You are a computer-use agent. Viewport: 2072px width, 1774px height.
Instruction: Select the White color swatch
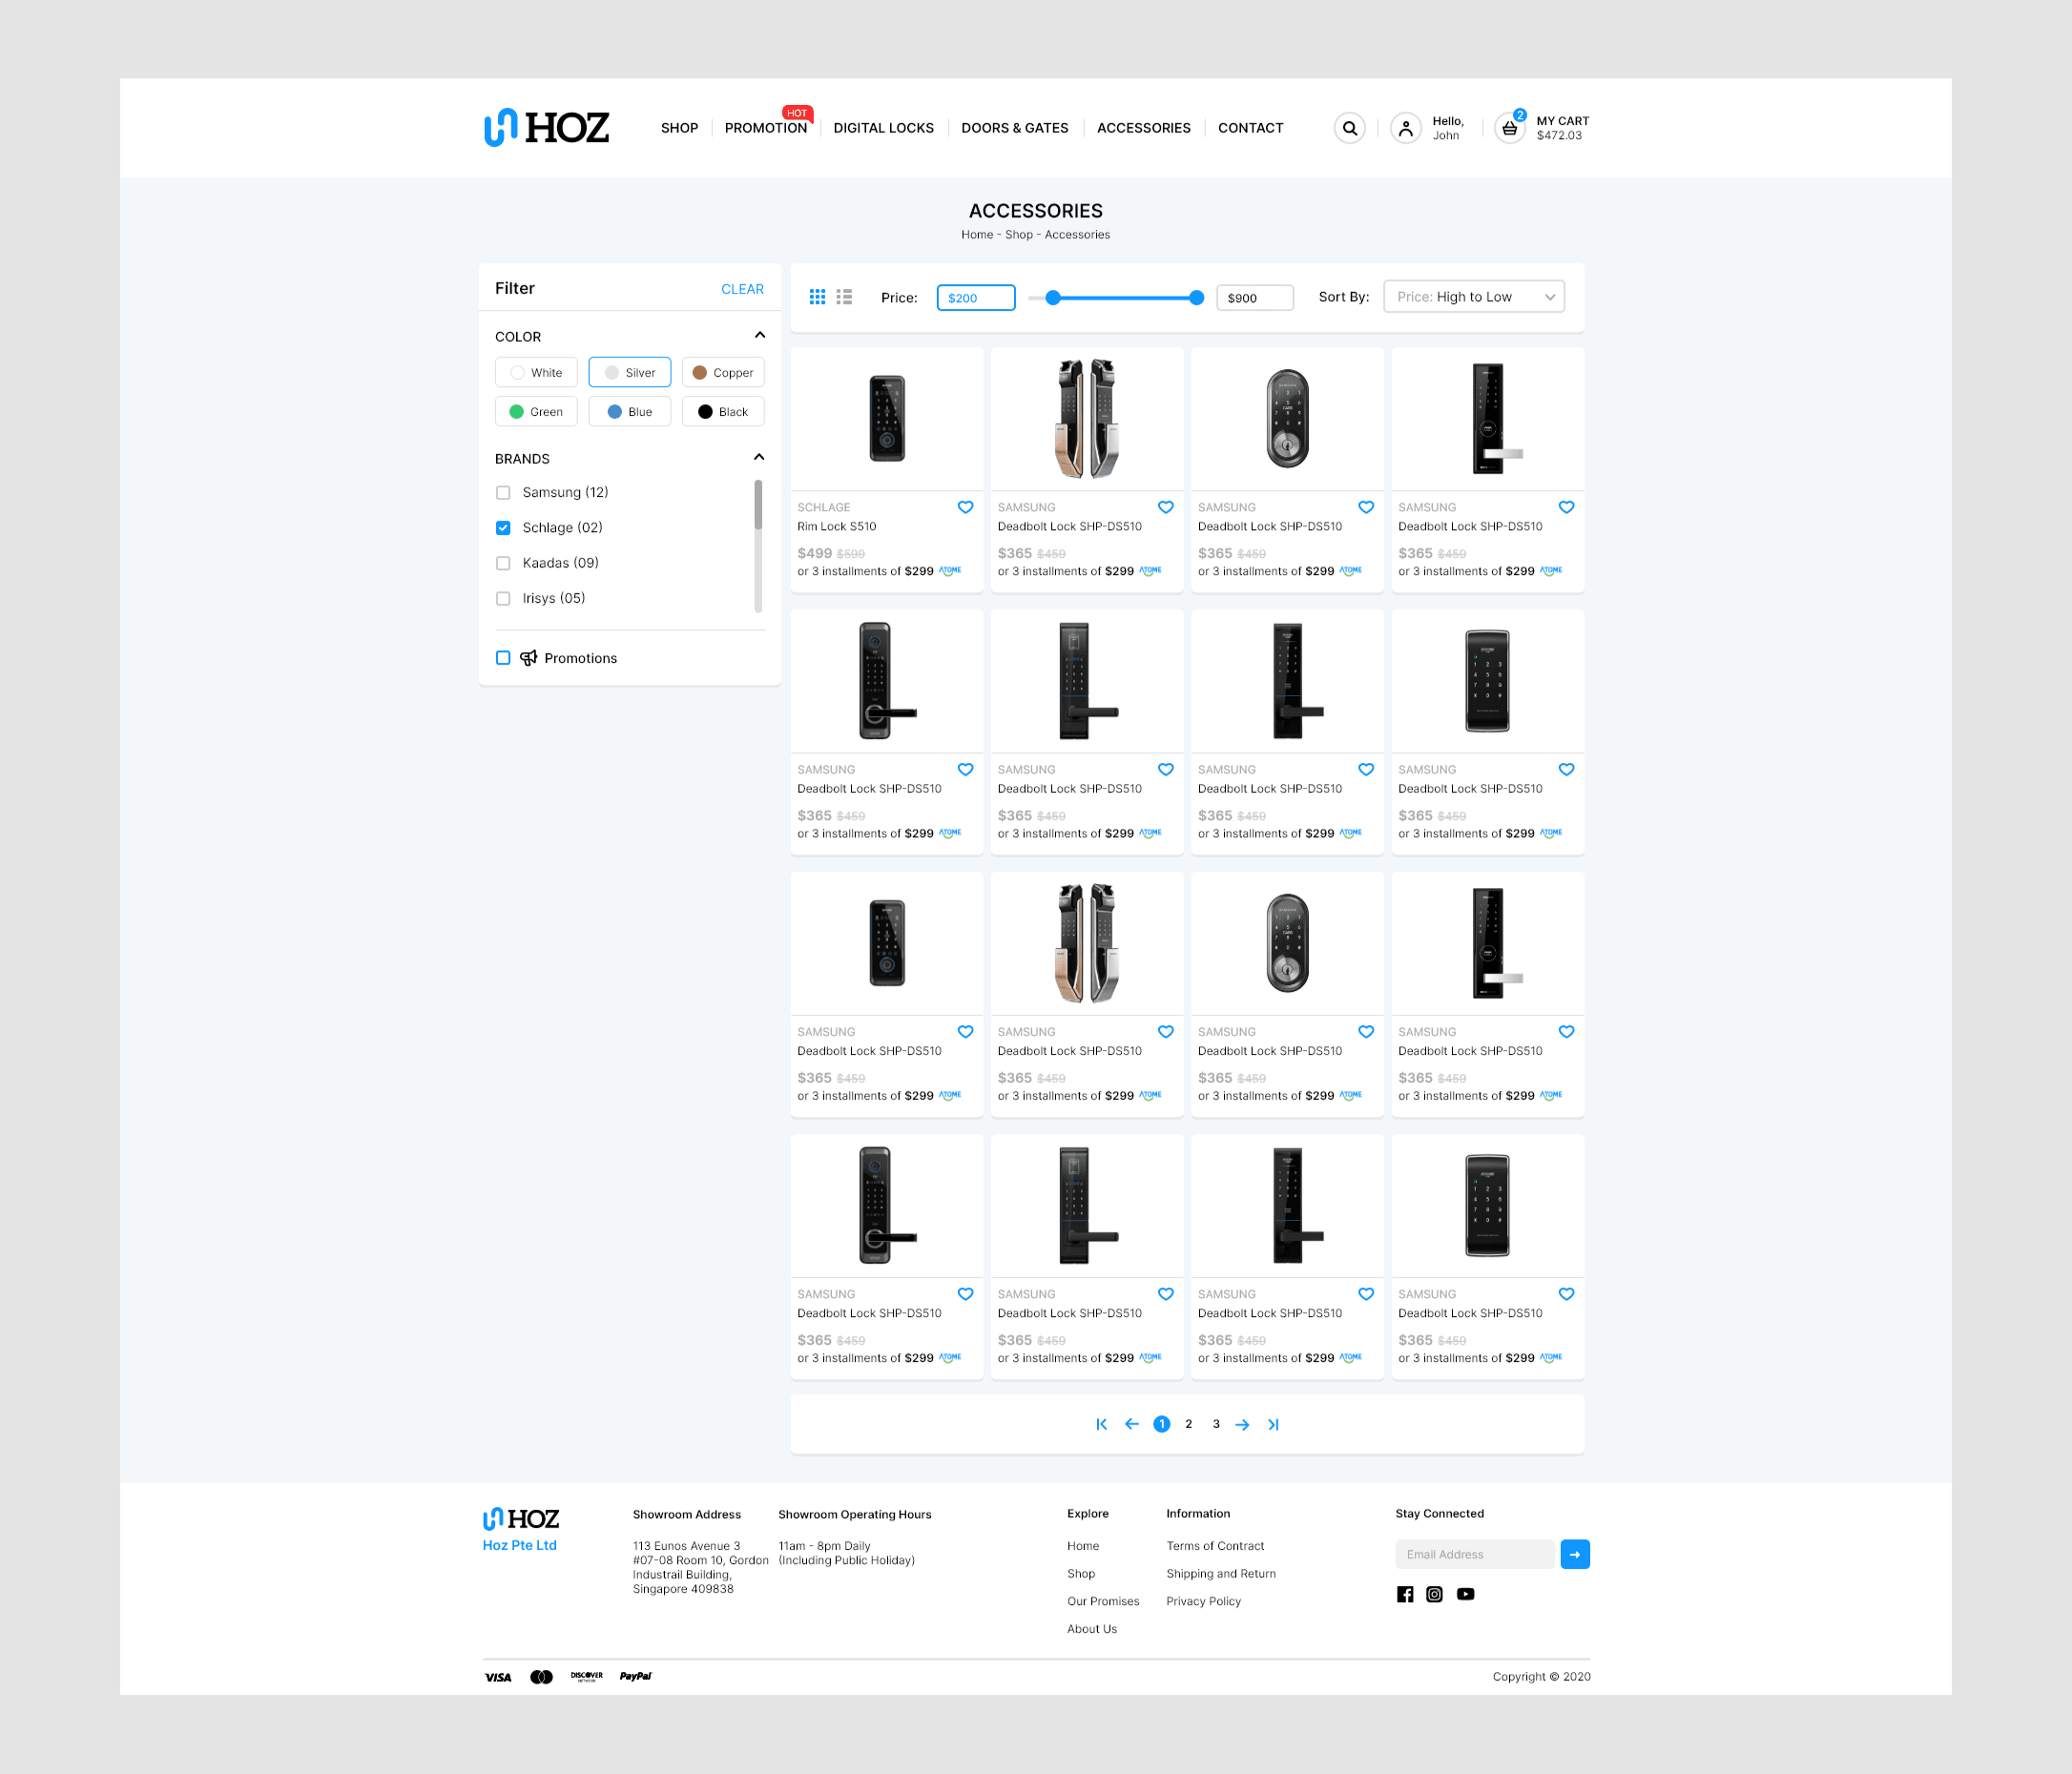(x=536, y=372)
